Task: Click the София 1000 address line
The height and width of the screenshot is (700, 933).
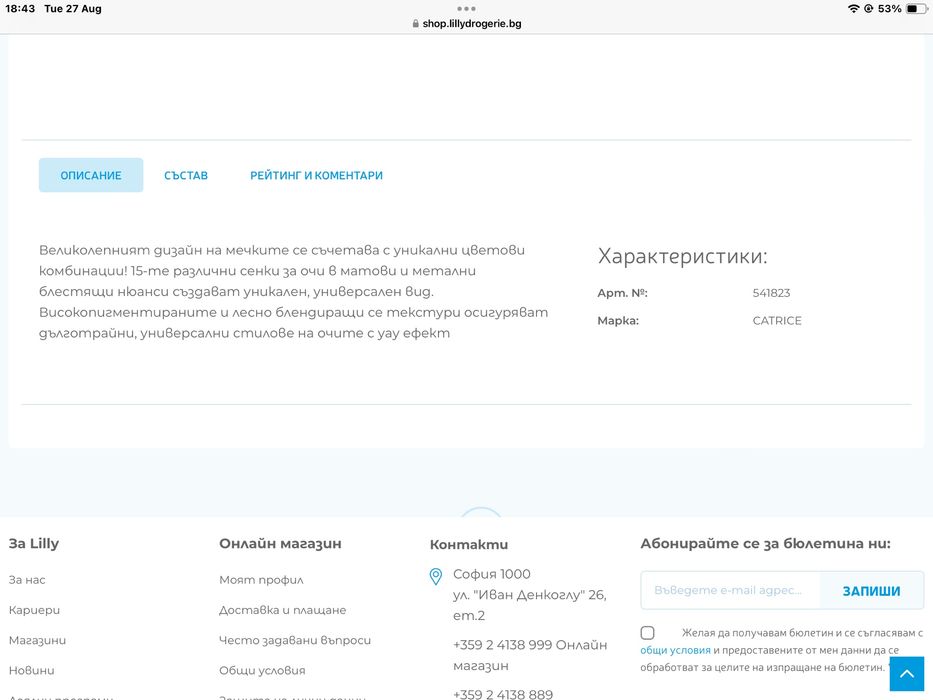Action: (x=491, y=574)
